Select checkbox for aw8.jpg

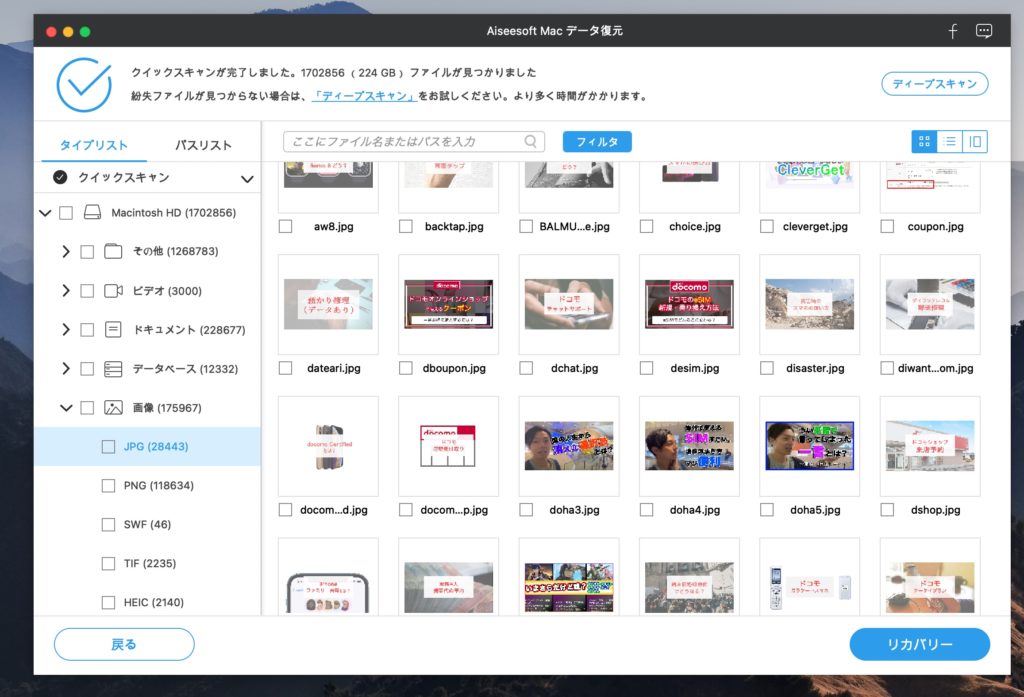[285, 226]
